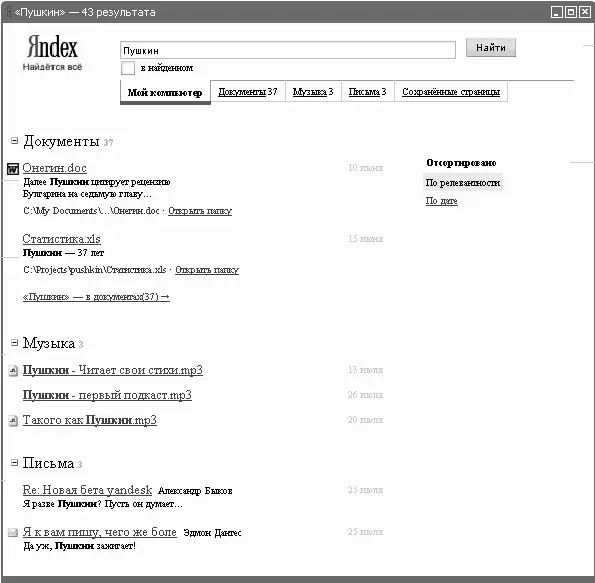Minimize the search results window
The height and width of the screenshot is (583, 595).
click(557, 12)
